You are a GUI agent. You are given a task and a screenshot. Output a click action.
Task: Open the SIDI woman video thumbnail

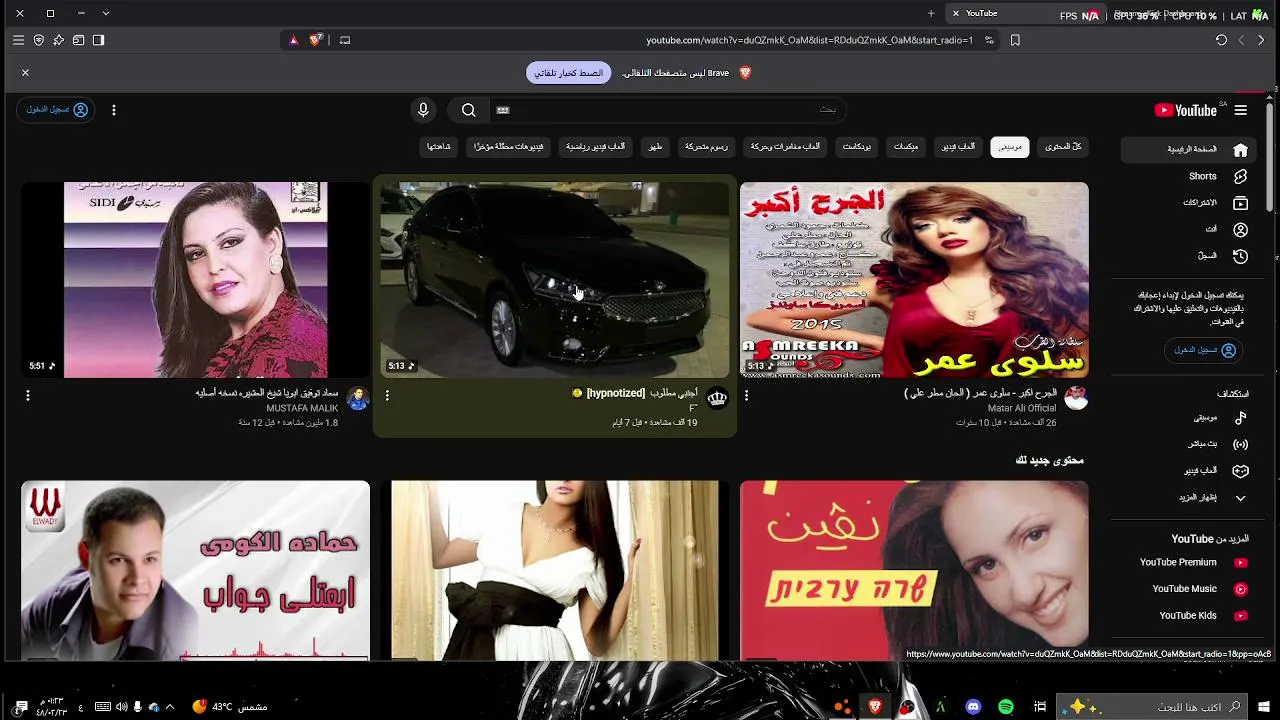click(x=196, y=280)
